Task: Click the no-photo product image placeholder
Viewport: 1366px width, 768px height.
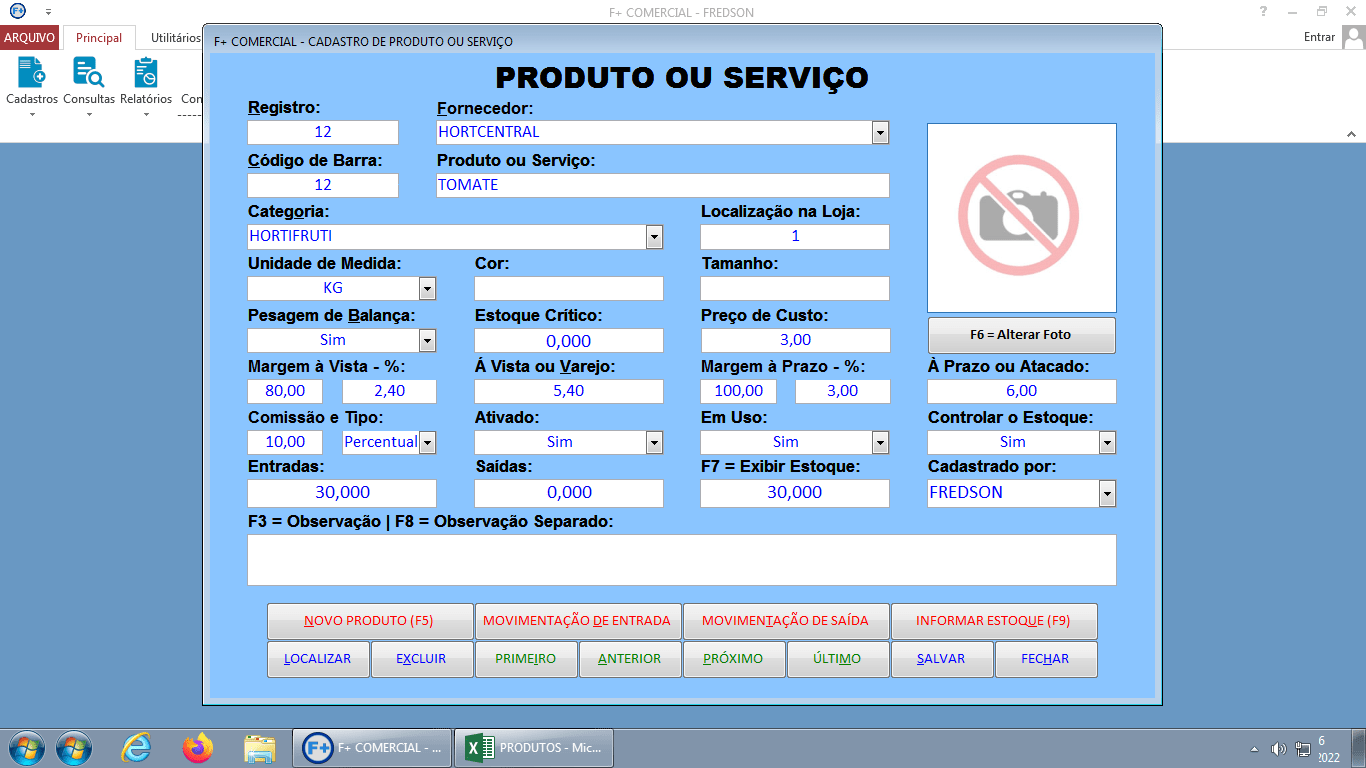Action: pyautogui.click(x=1021, y=217)
